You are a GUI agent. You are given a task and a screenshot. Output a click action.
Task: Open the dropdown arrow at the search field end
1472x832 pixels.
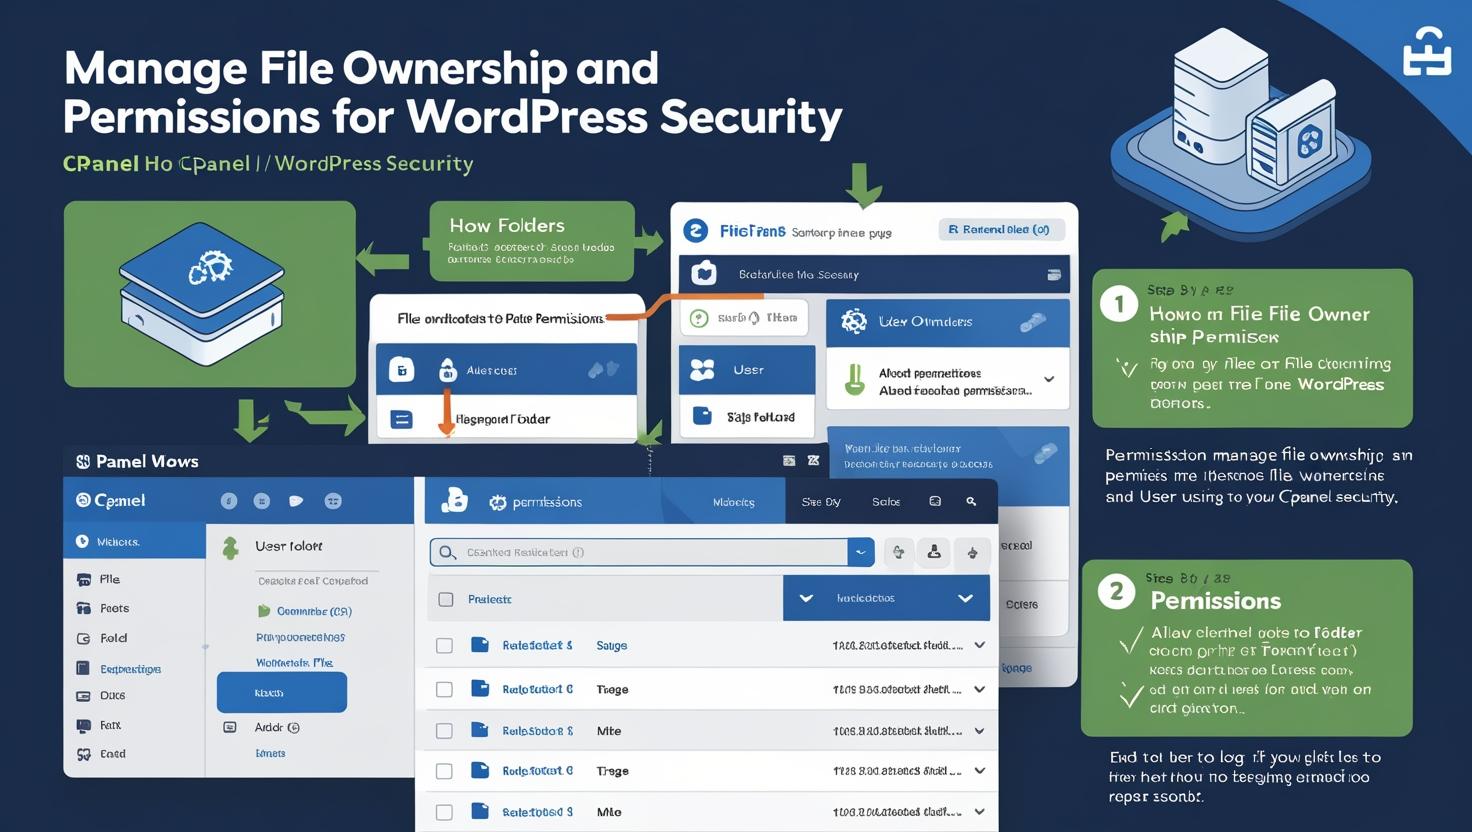pyautogui.click(x=861, y=552)
